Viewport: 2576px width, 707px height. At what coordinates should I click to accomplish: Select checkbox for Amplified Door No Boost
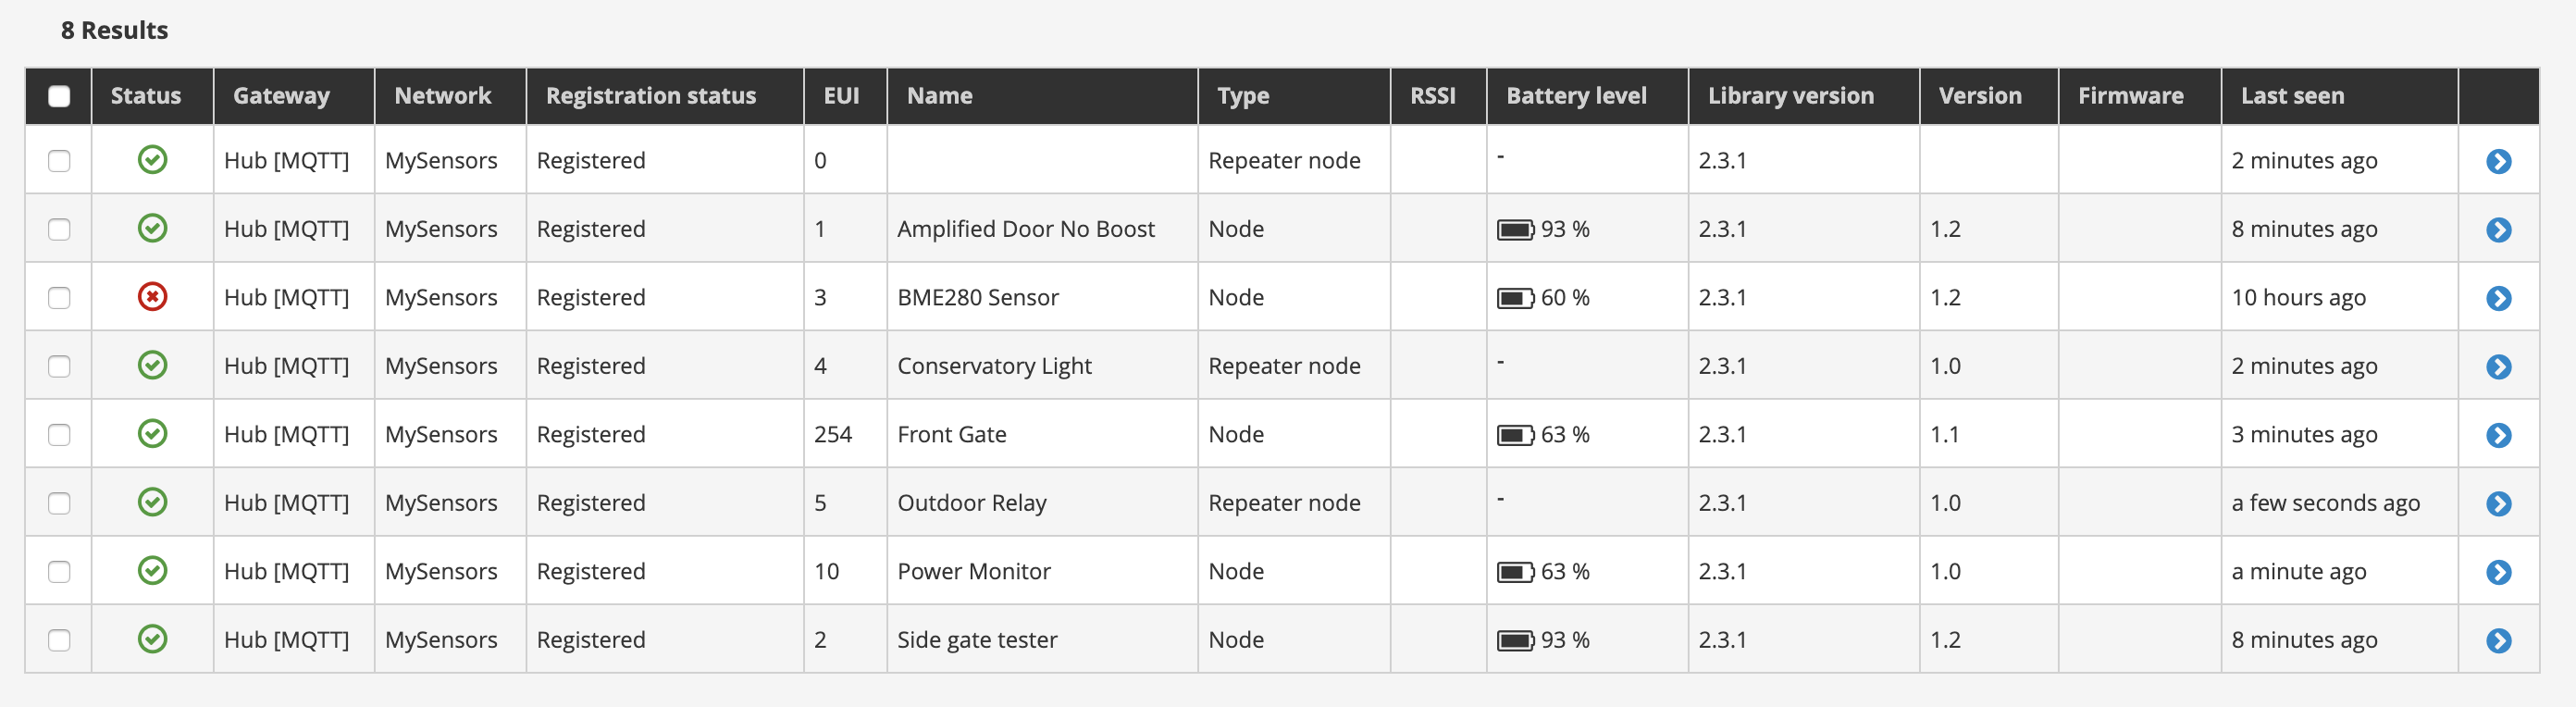click(59, 230)
